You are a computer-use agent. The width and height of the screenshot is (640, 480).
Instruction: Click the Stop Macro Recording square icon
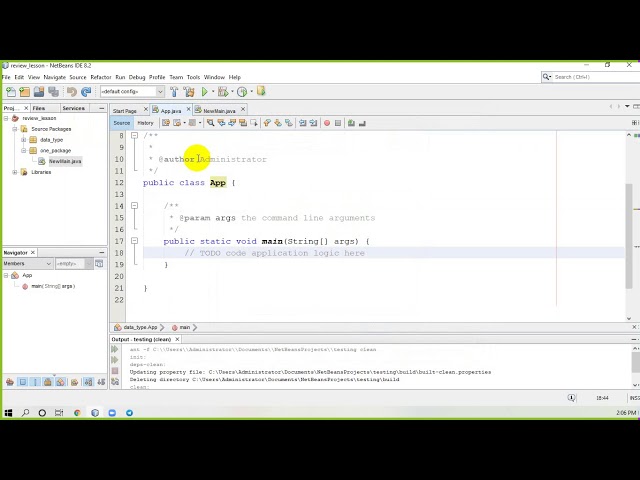(338, 123)
